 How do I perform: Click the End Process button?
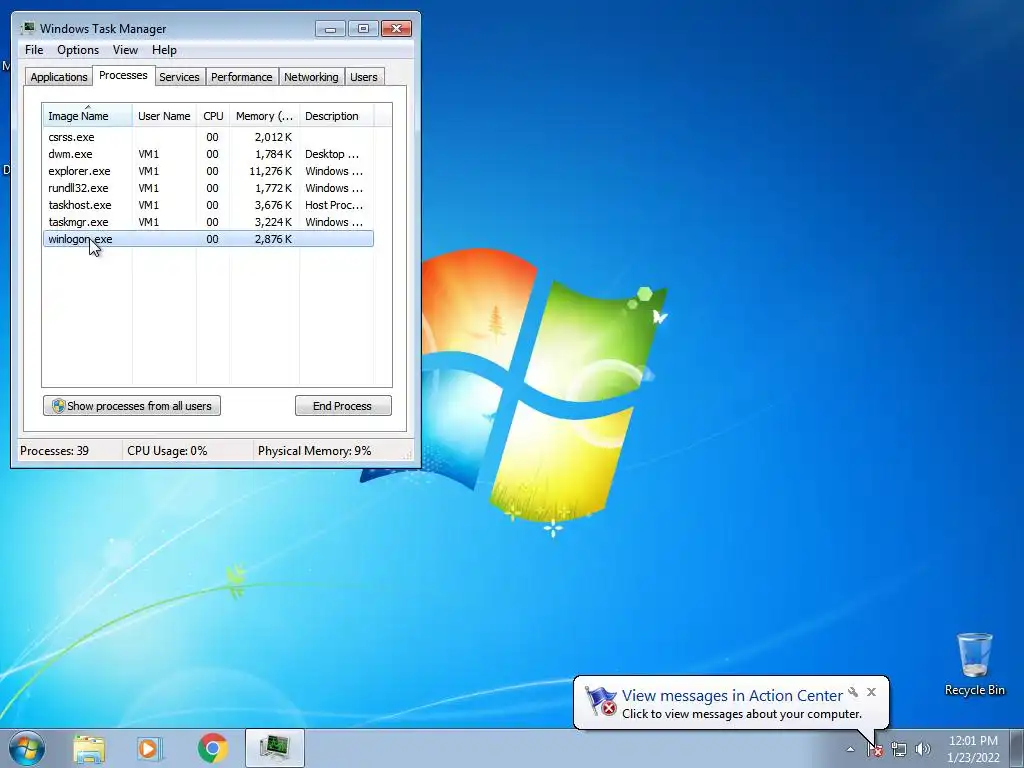coord(343,406)
